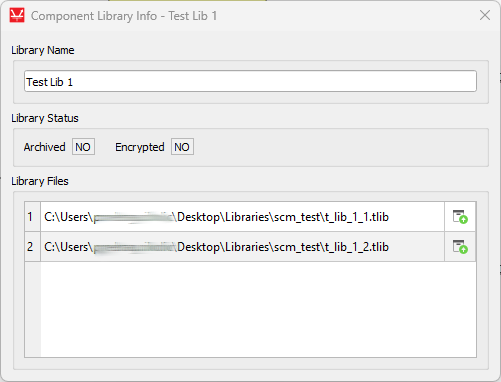Click the Library Name heading
The image size is (501, 382).
point(43,50)
